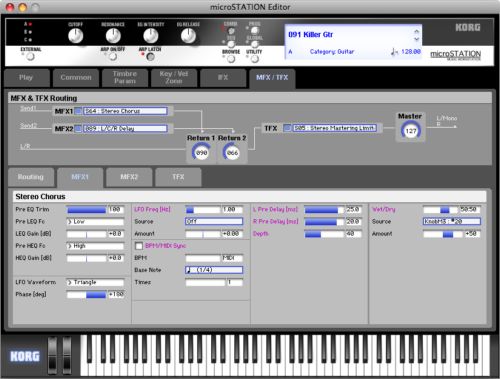
Task: Click the BPM value field
Action: pyautogui.click(x=232, y=258)
